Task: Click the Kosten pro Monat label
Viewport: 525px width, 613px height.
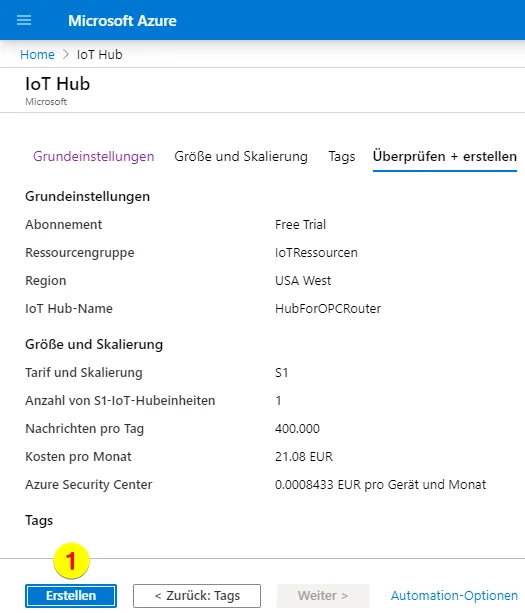Action: (78, 457)
